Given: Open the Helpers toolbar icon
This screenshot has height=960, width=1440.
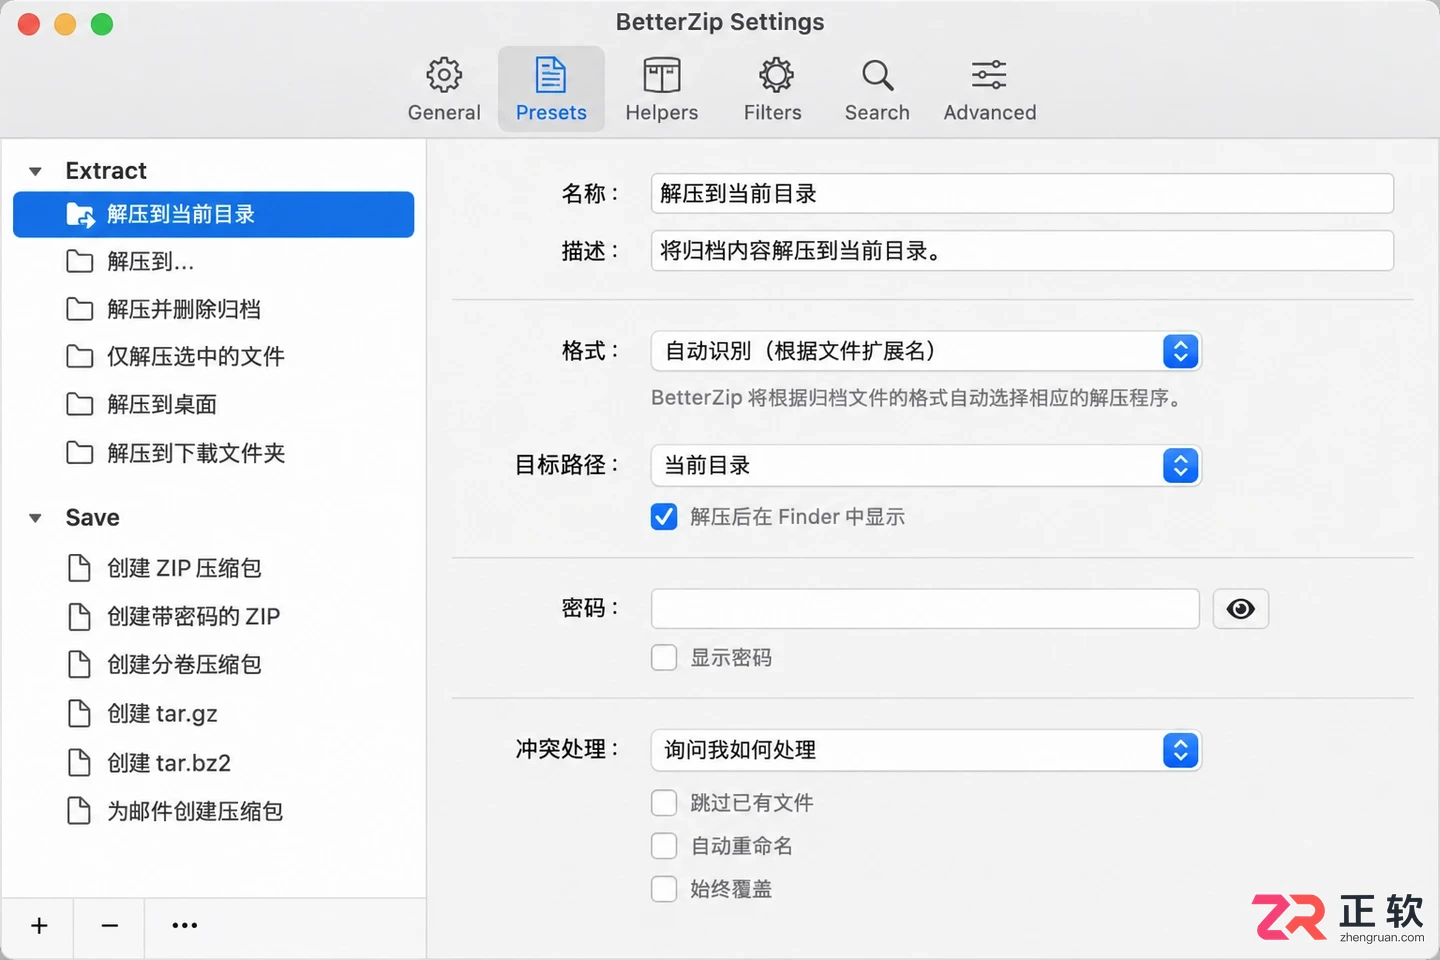Looking at the screenshot, I should click(x=661, y=75).
